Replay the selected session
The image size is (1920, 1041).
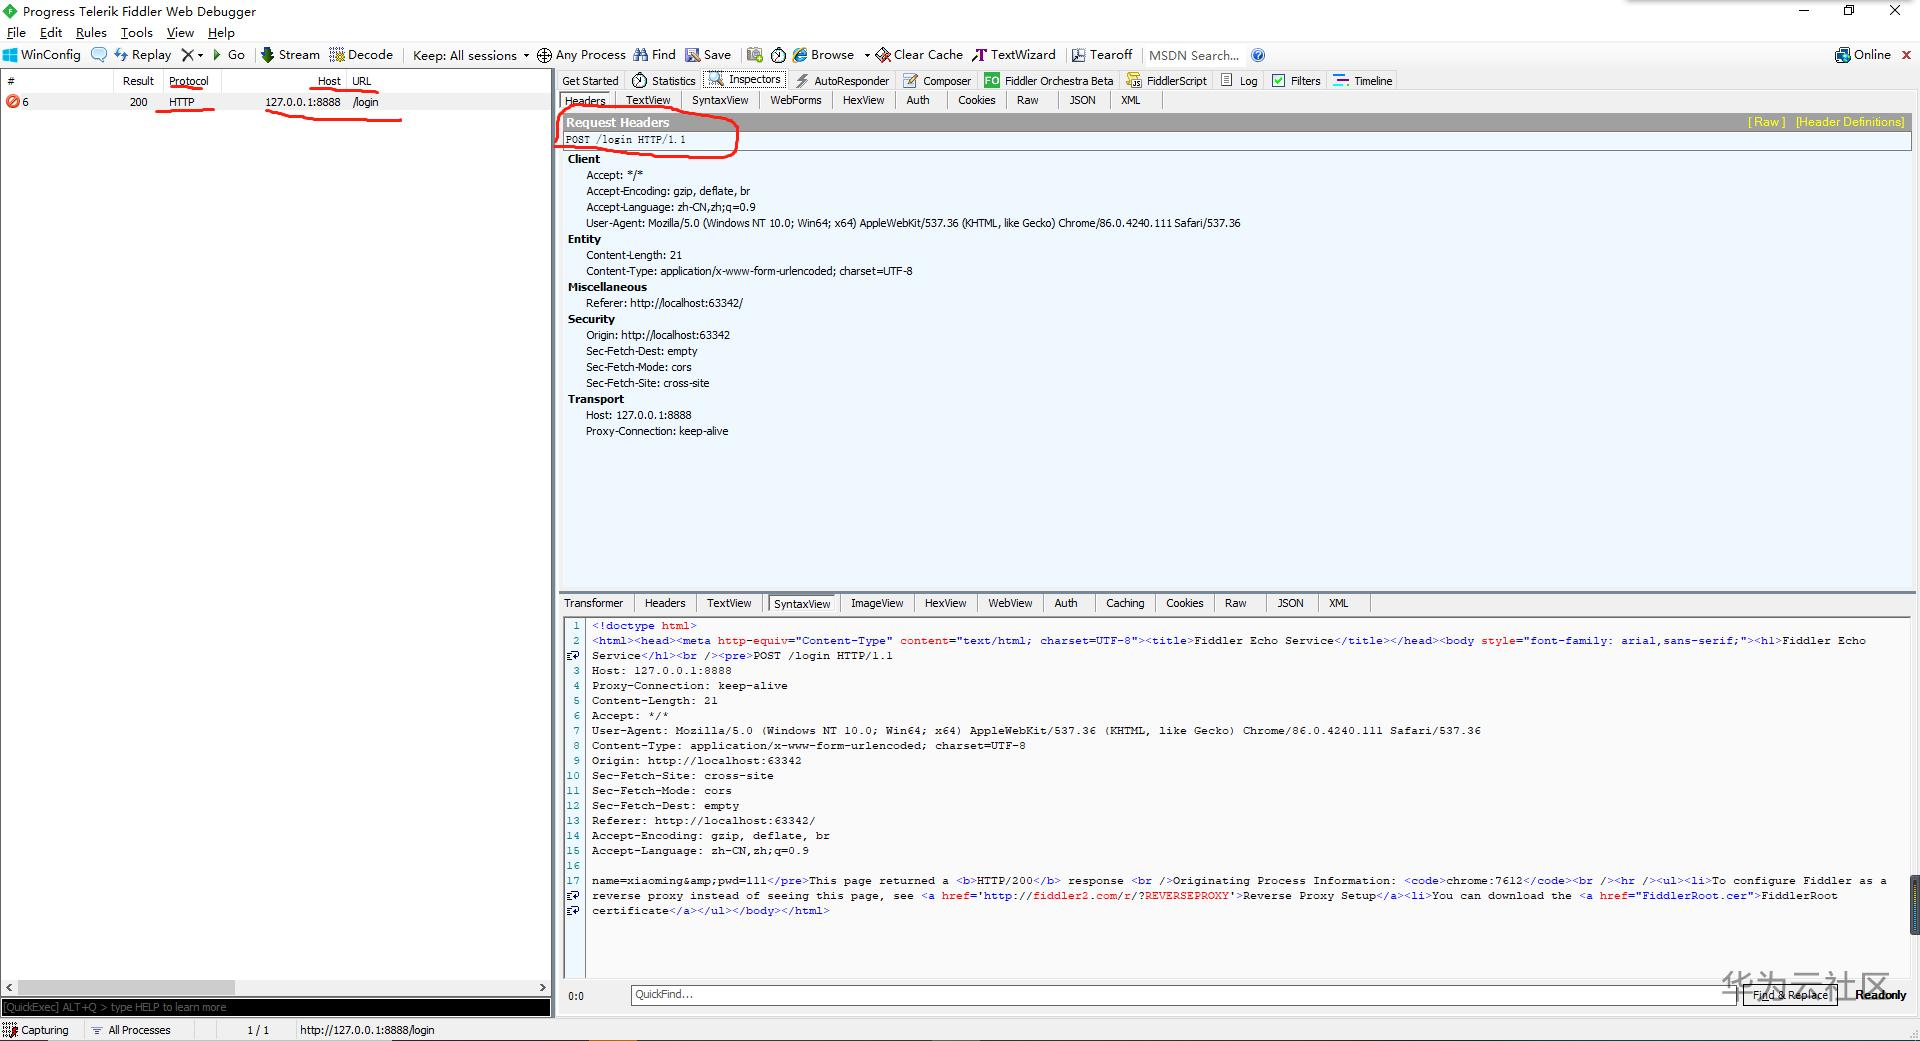[x=143, y=55]
